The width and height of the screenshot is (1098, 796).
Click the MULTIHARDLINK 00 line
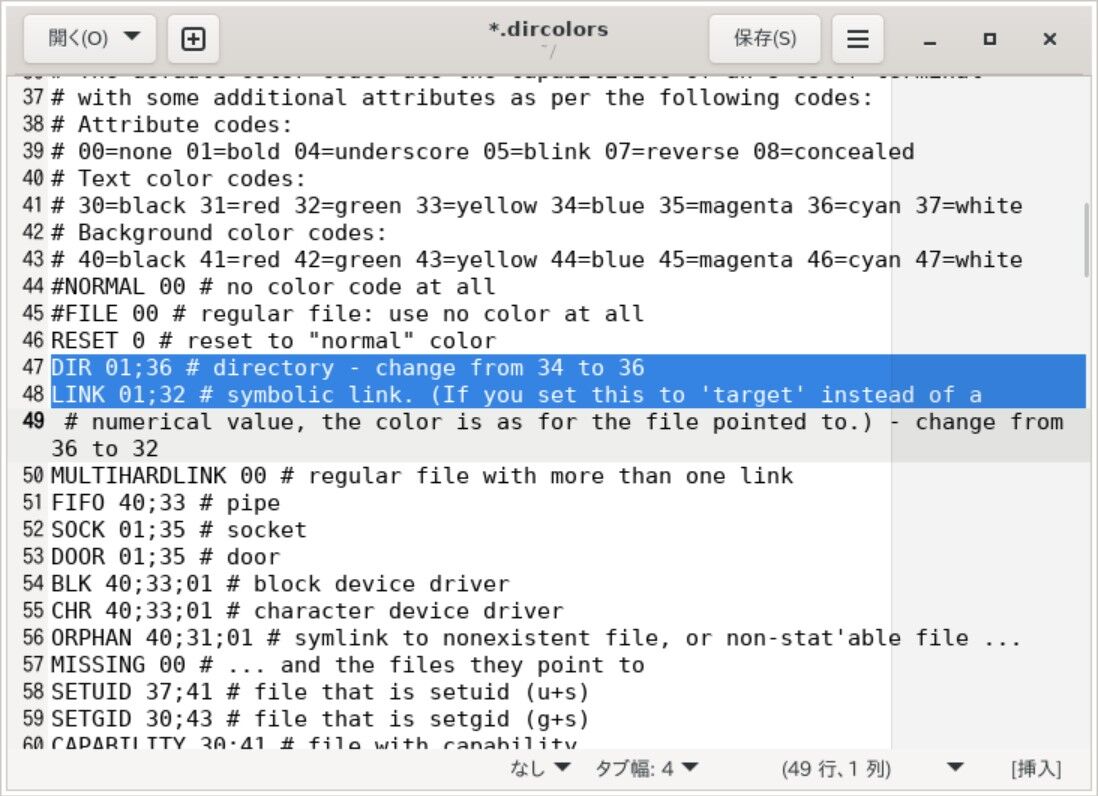point(300,475)
